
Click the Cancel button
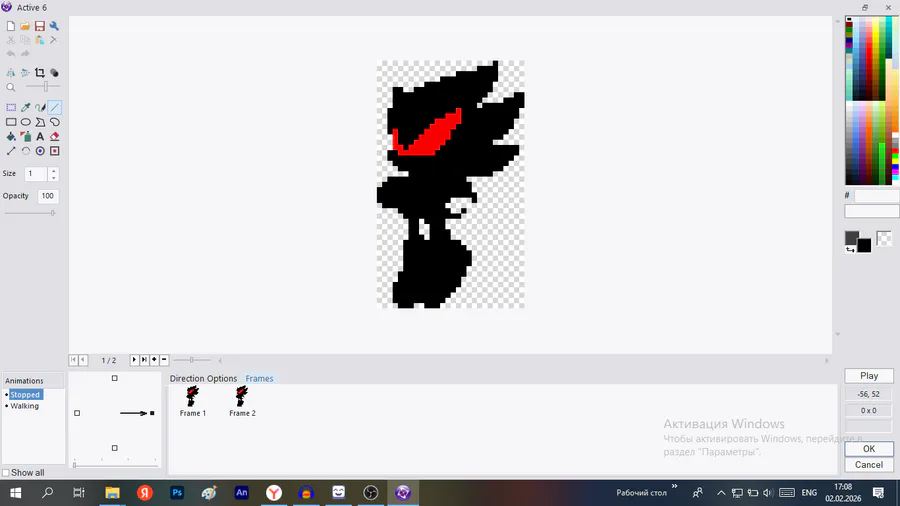(869, 465)
